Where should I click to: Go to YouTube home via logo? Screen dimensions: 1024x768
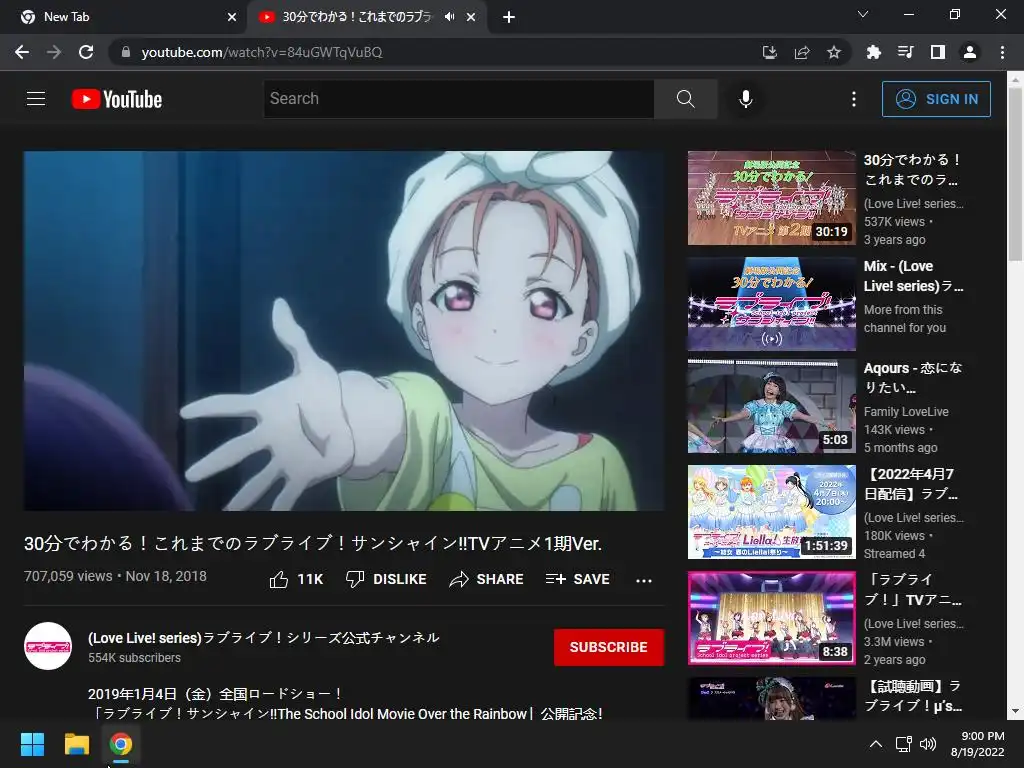(x=117, y=99)
